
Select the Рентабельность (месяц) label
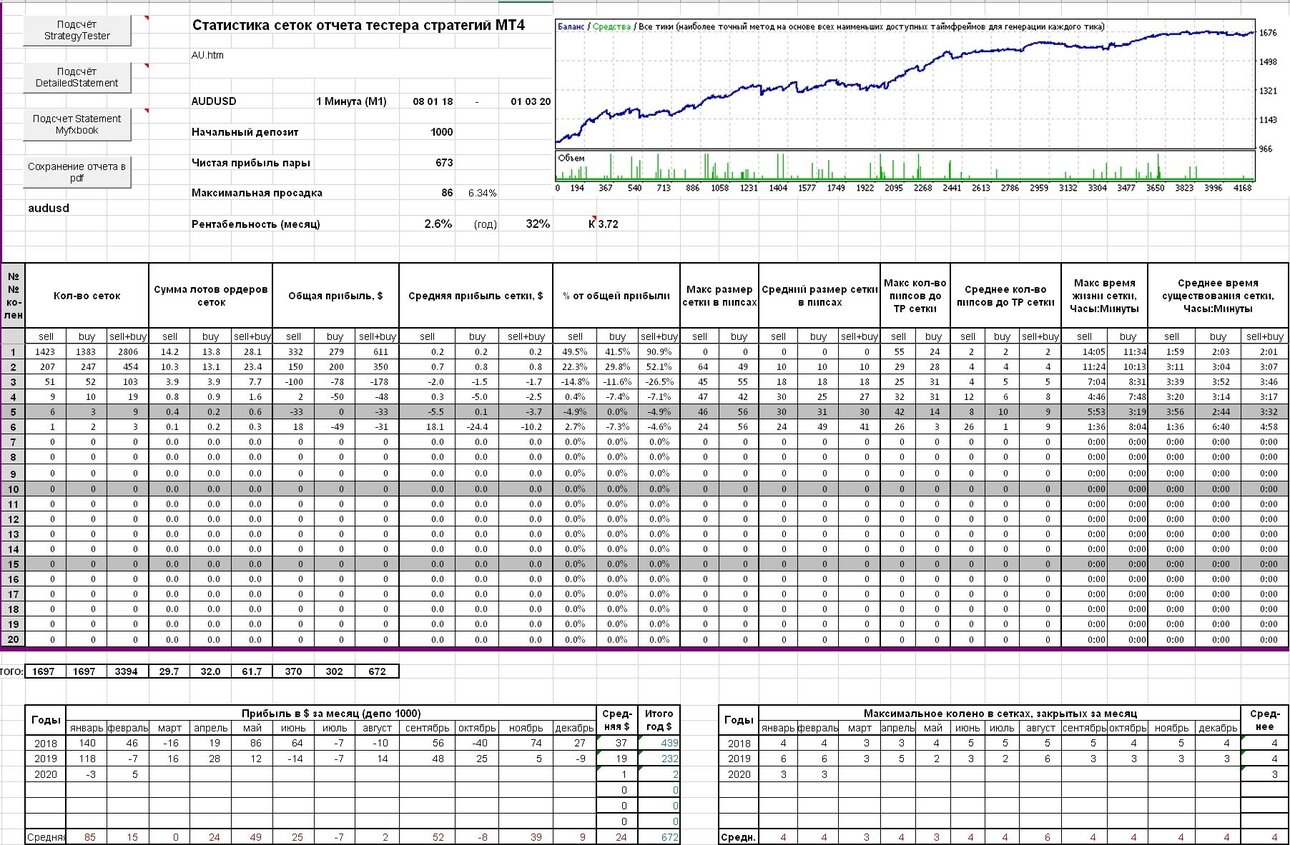tap(255, 224)
